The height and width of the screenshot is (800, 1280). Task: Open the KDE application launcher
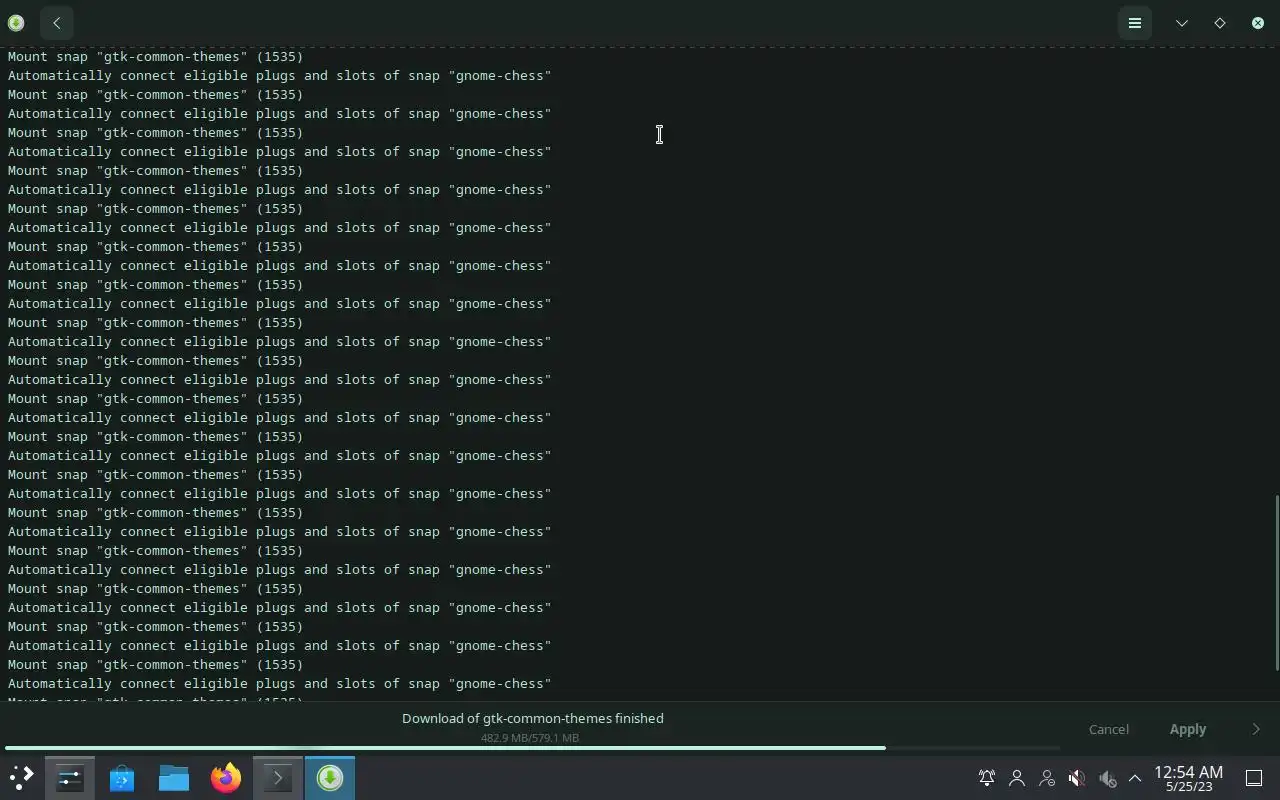coord(21,778)
